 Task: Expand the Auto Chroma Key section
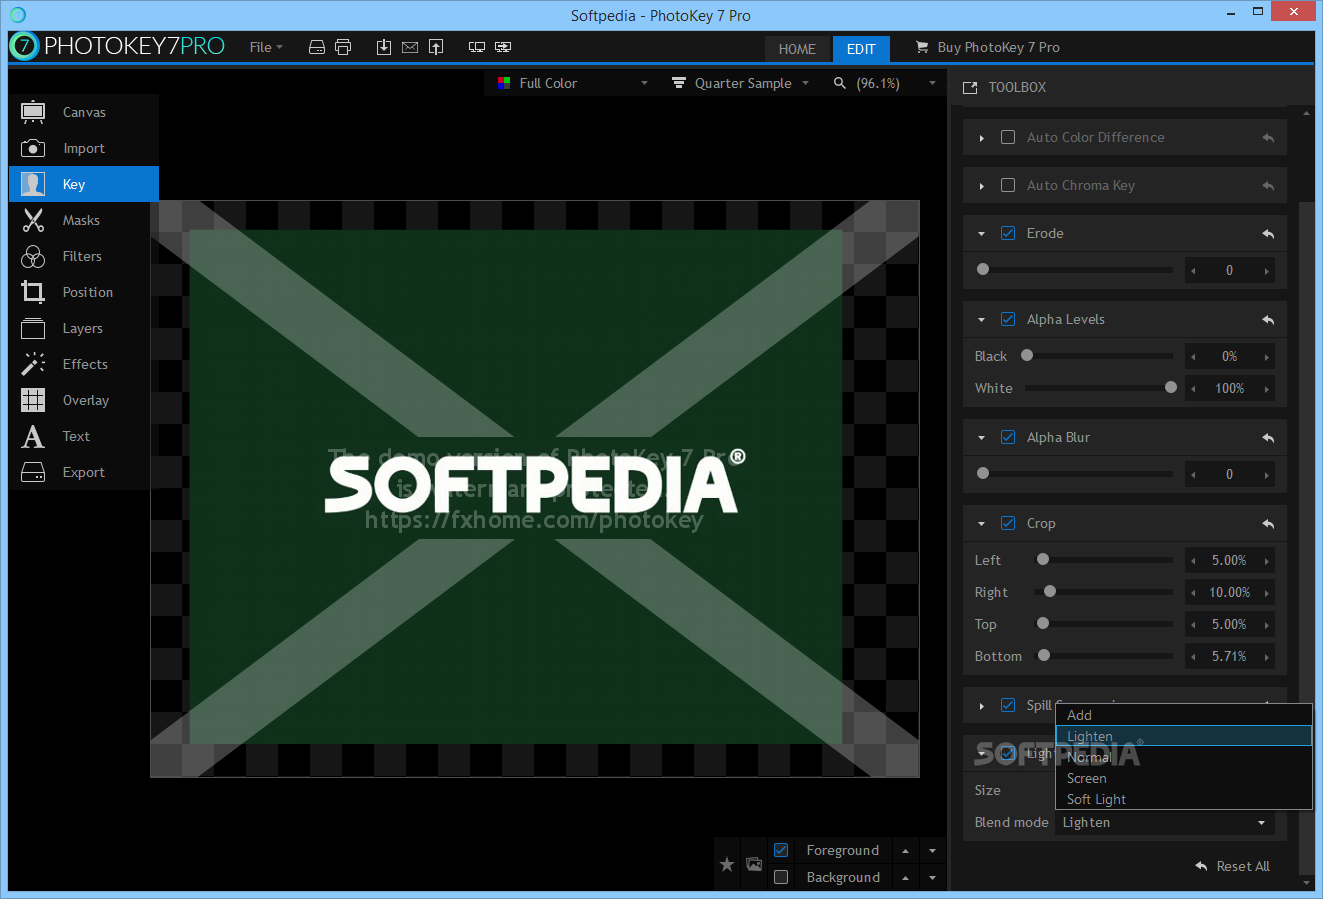pos(982,186)
